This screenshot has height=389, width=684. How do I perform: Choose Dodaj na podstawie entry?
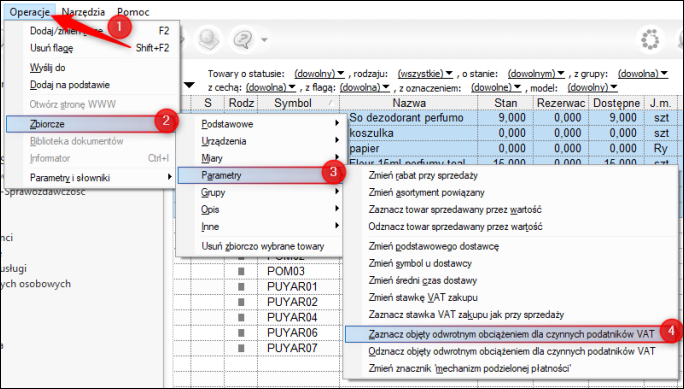coord(92,85)
